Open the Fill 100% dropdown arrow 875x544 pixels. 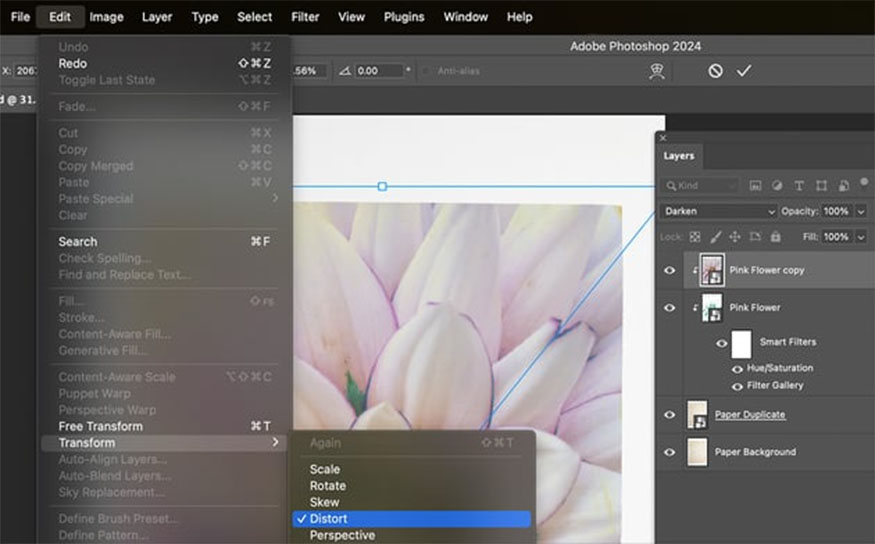click(861, 237)
